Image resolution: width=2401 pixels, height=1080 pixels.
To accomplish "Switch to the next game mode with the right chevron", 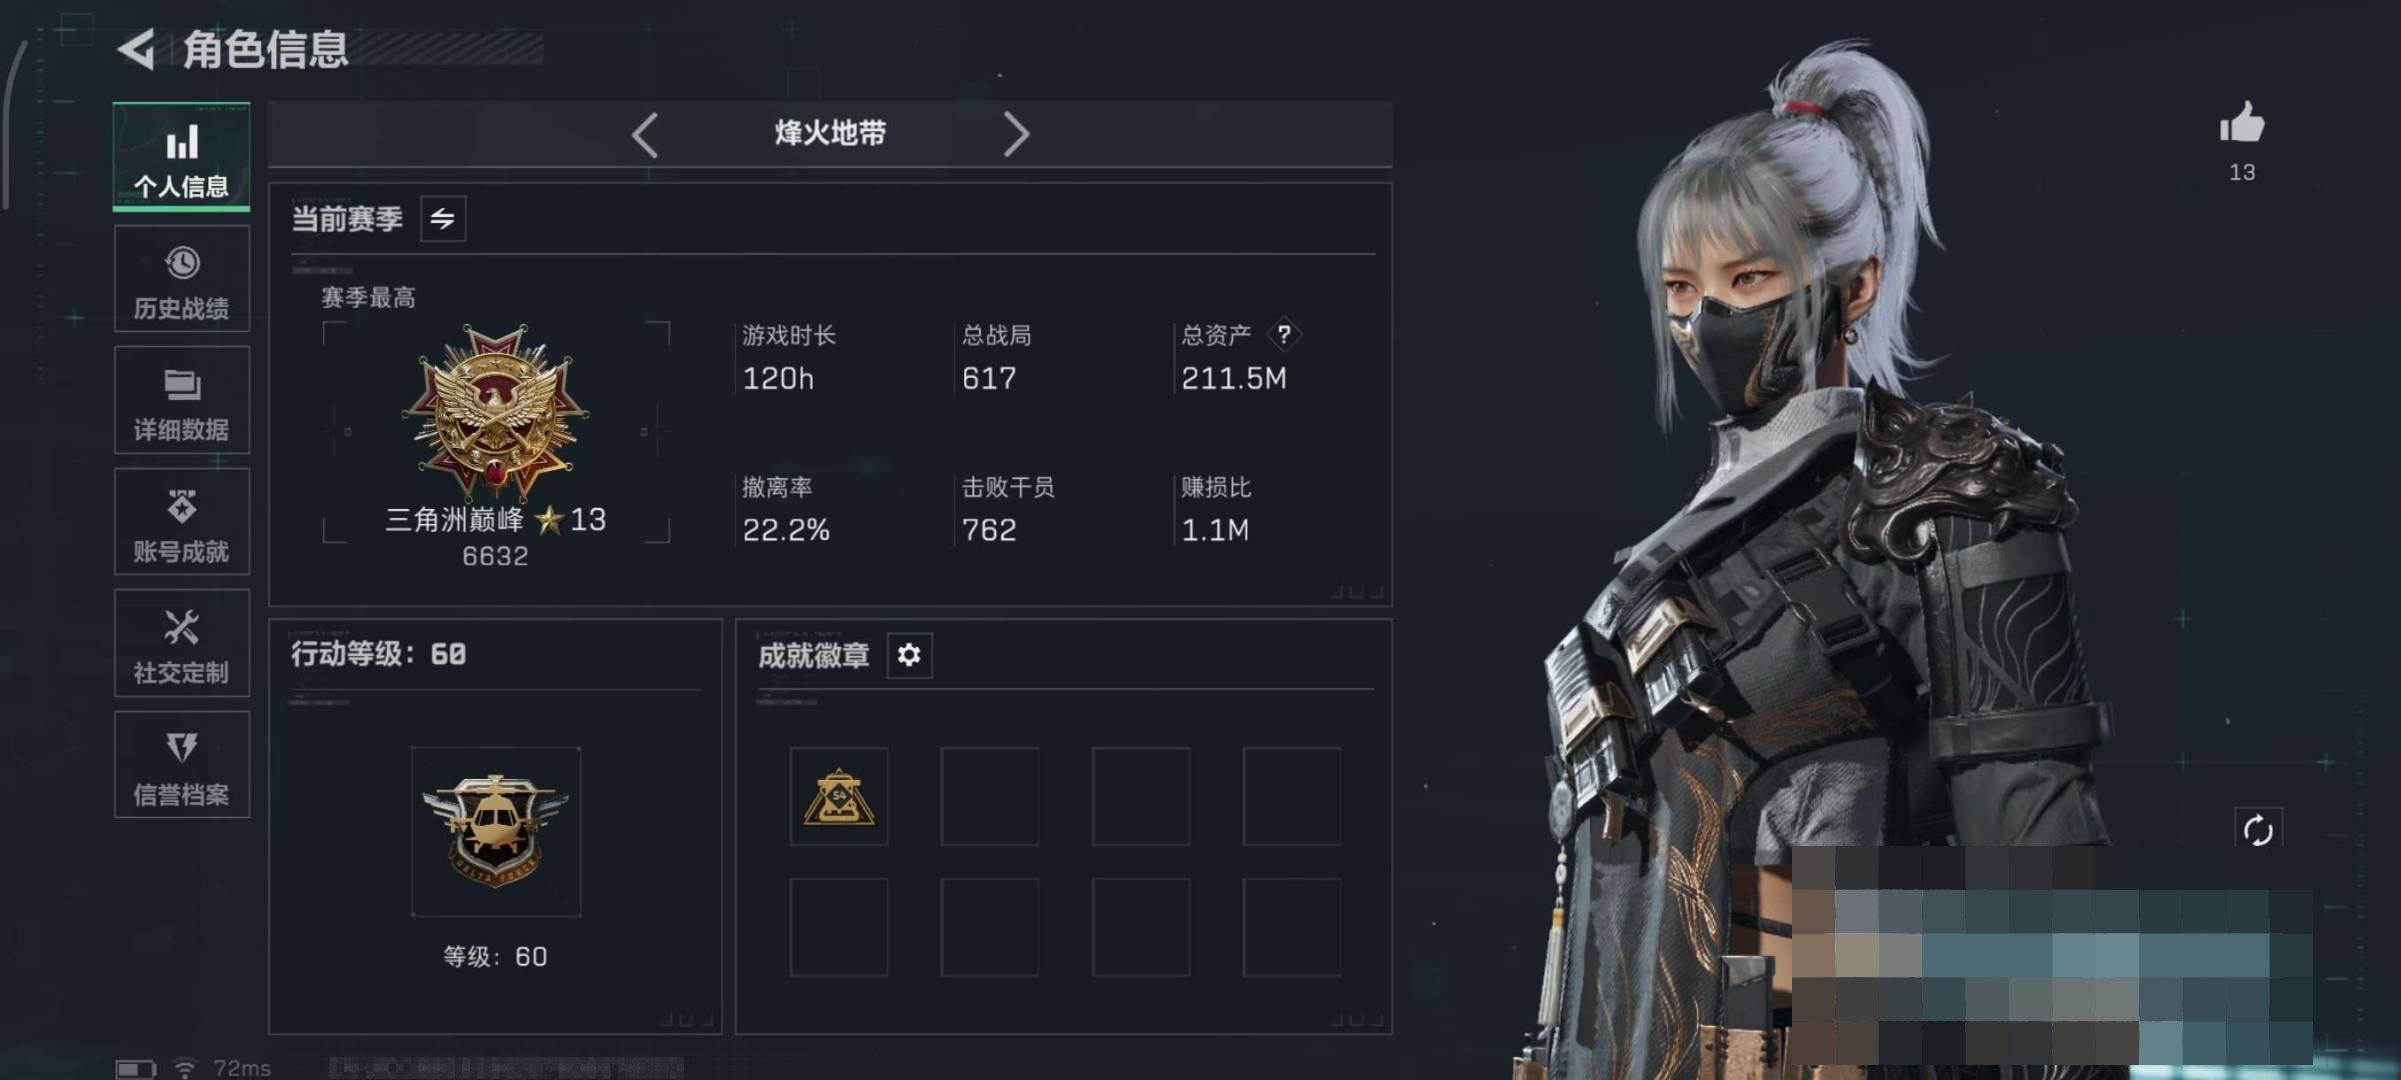I will coord(1016,134).
